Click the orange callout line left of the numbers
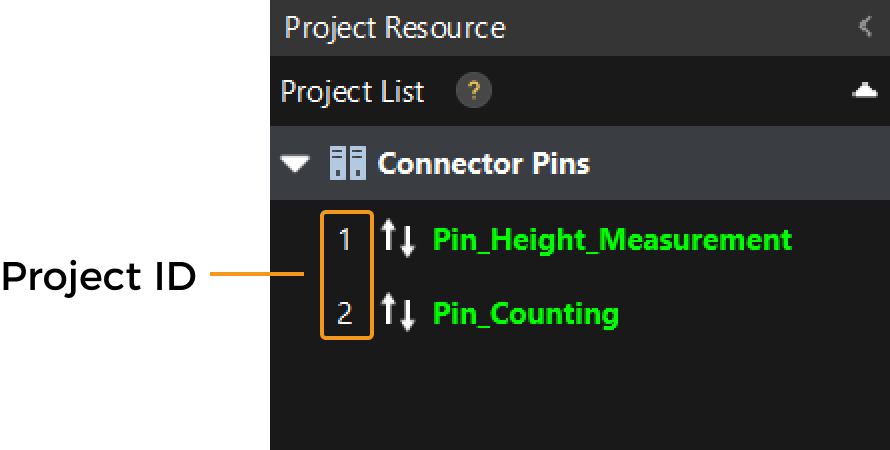Image resolution: width=890 pixels, height=450 pixels. click(257, 272)
